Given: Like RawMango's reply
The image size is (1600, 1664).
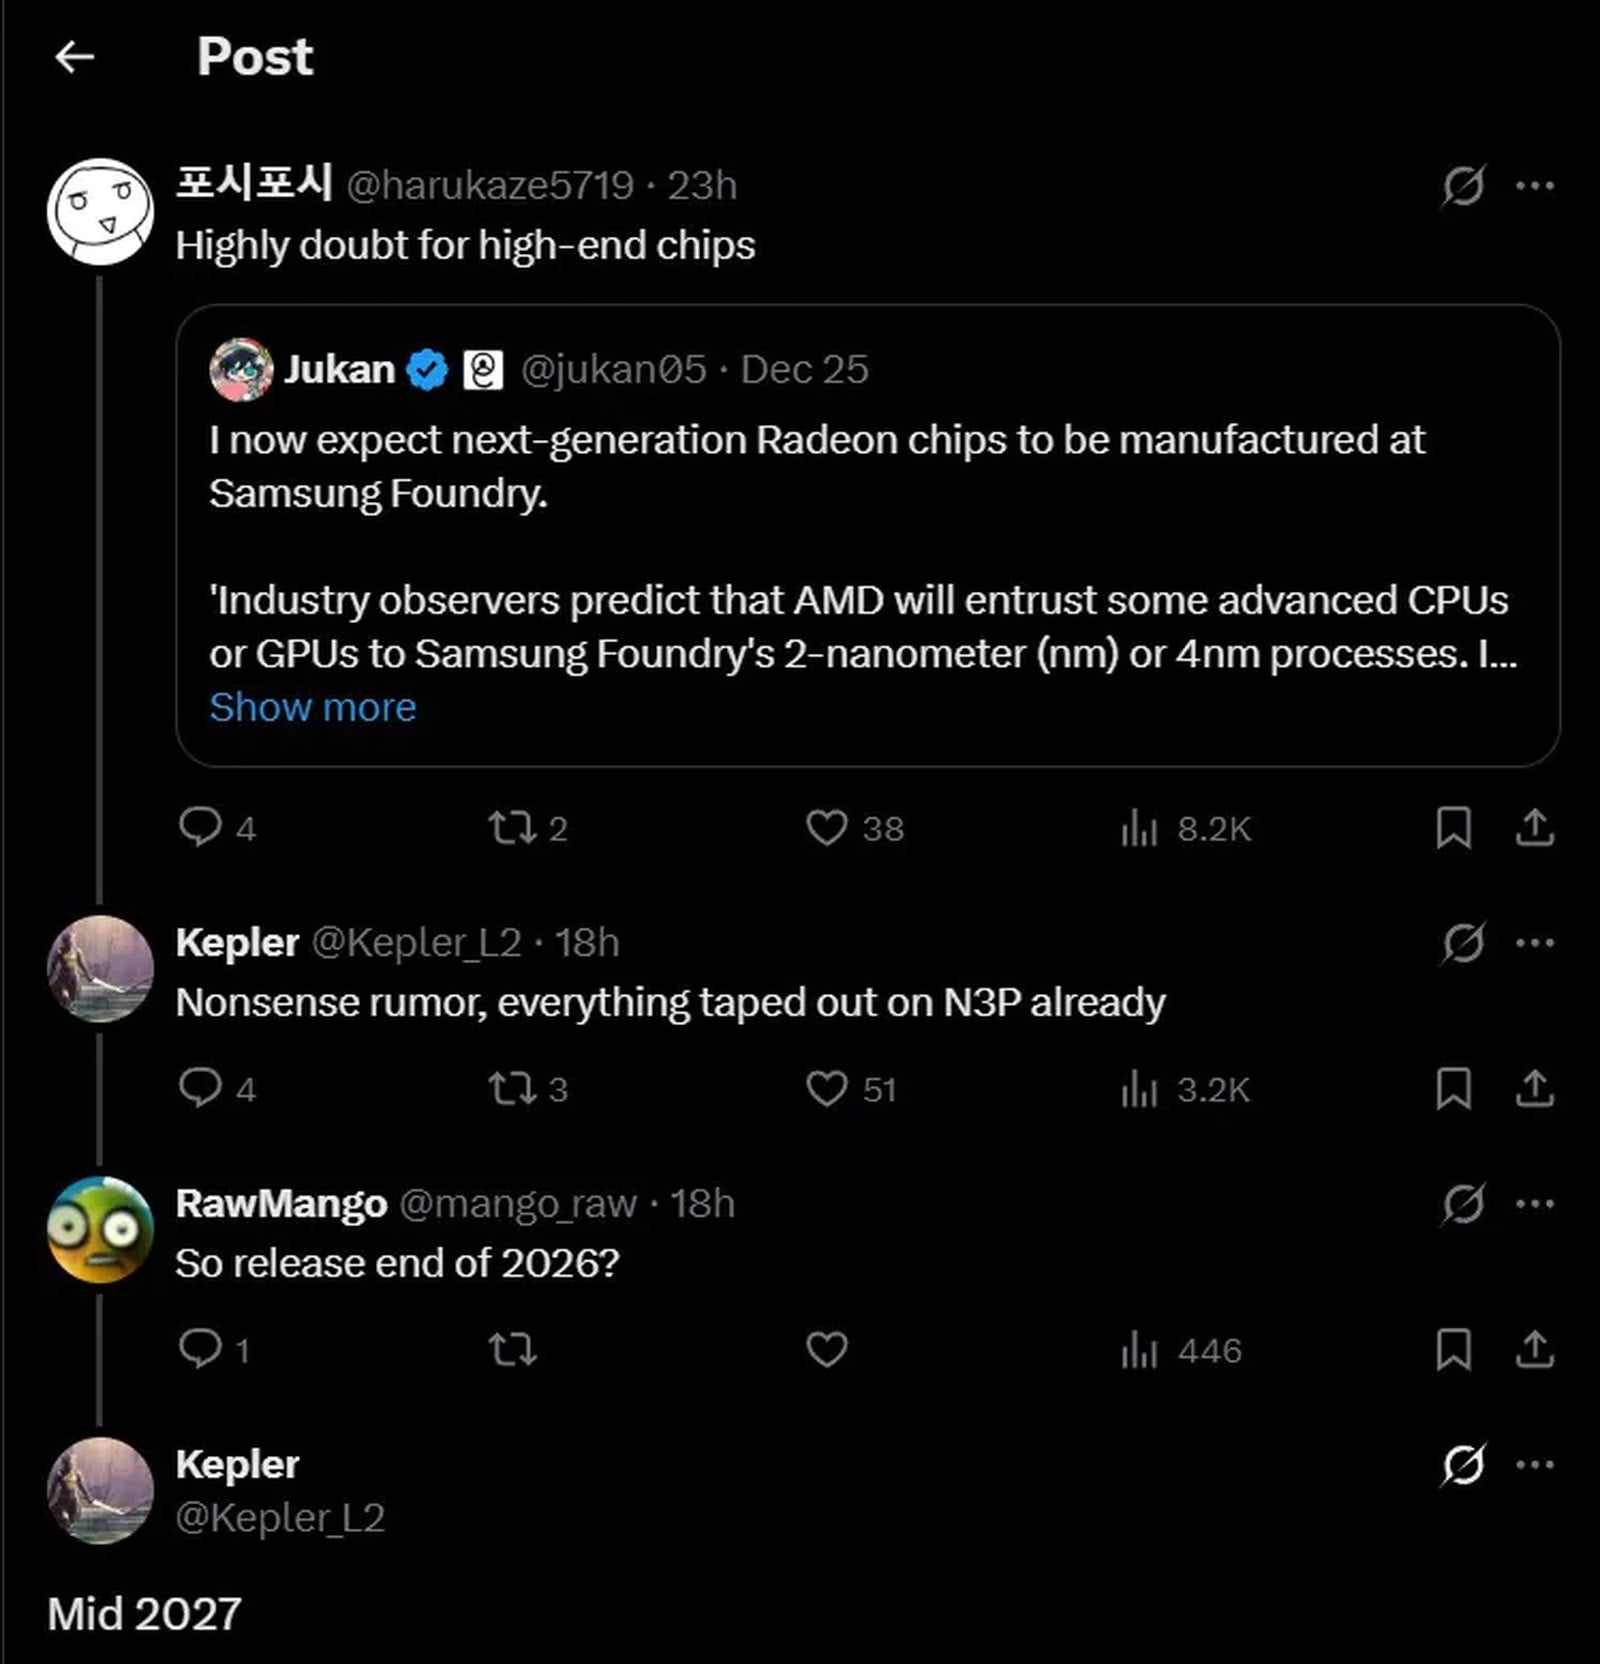Looking at the screenshot, I should point(826,1351).
